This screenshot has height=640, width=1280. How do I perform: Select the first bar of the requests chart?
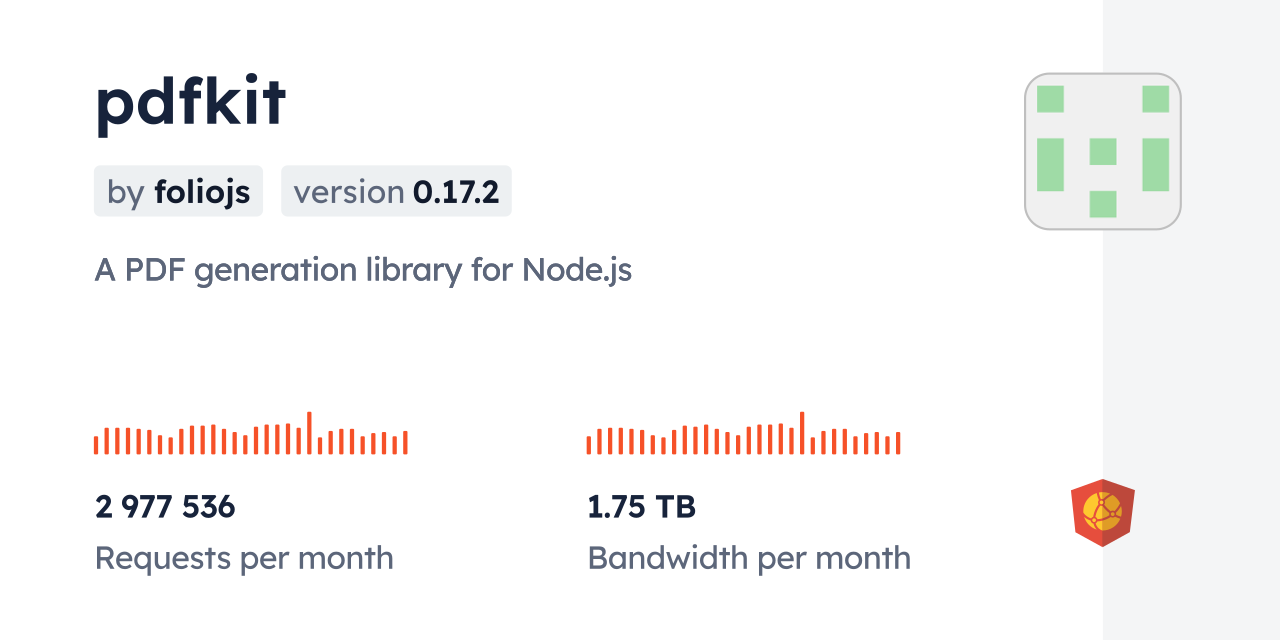tap(96, 445)
